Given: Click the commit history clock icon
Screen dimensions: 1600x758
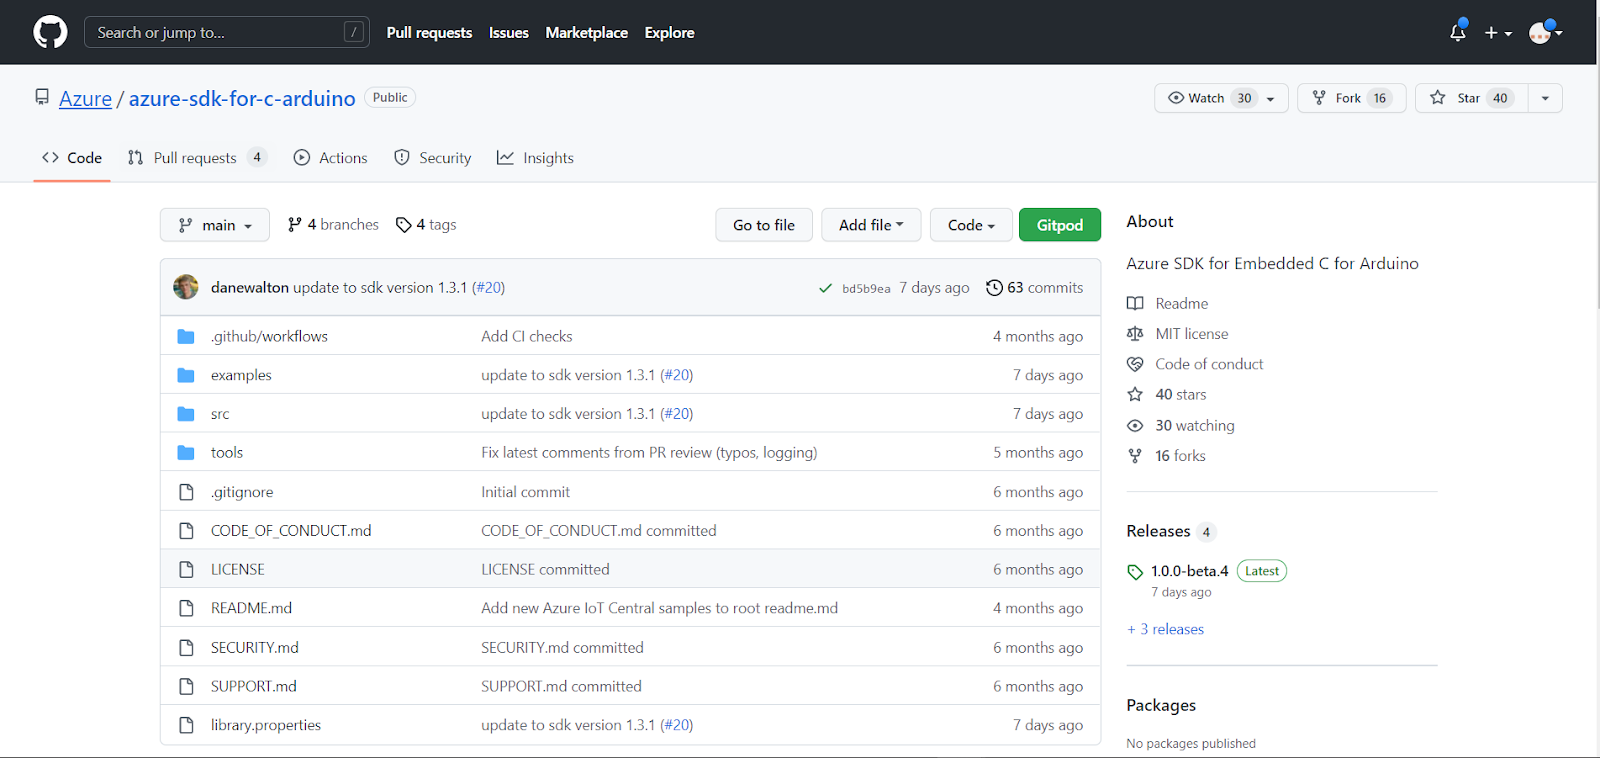Looking at the screenshot, I should [994, 288].
